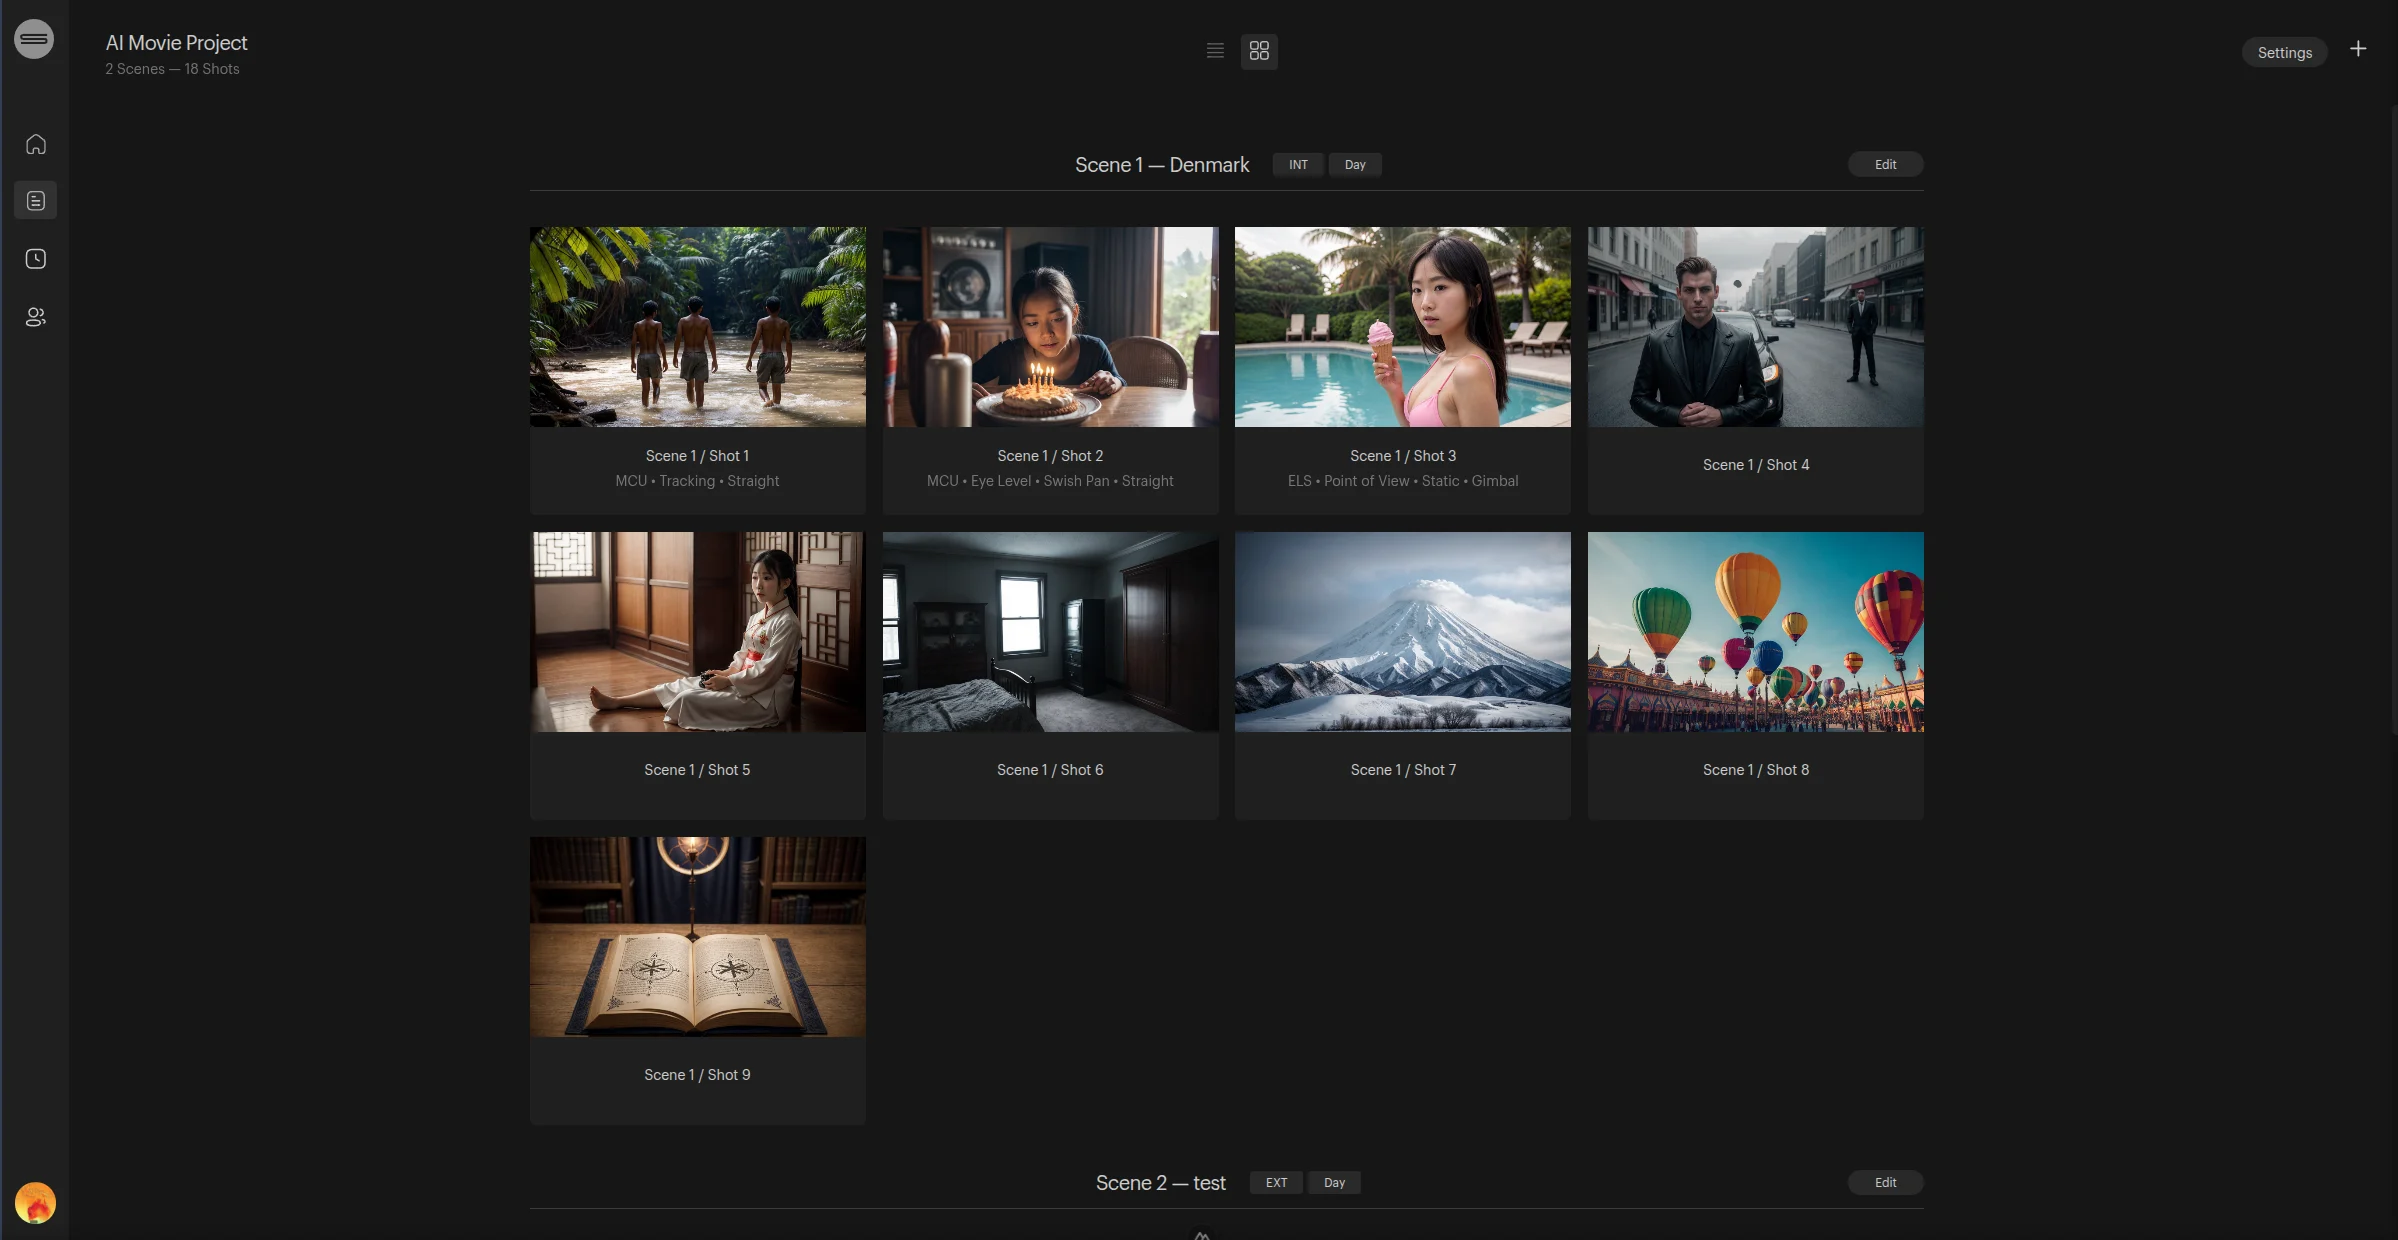Click the AI Movie Project title
Screen dimensions: 2398x1240
[176, 43]
